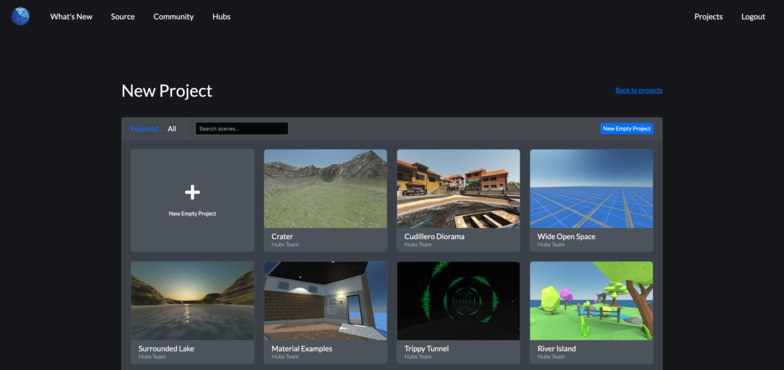Pick the Wide Open Space scene thumbnail

(592, 188)
